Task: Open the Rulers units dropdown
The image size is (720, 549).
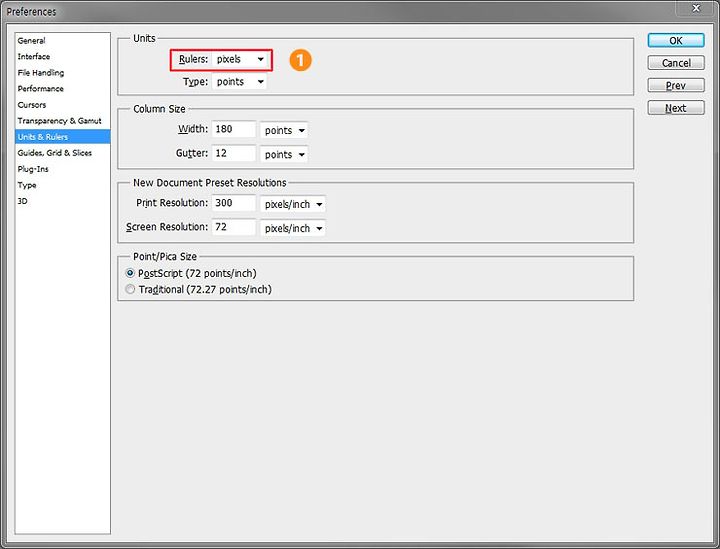Action: [240, 60]
